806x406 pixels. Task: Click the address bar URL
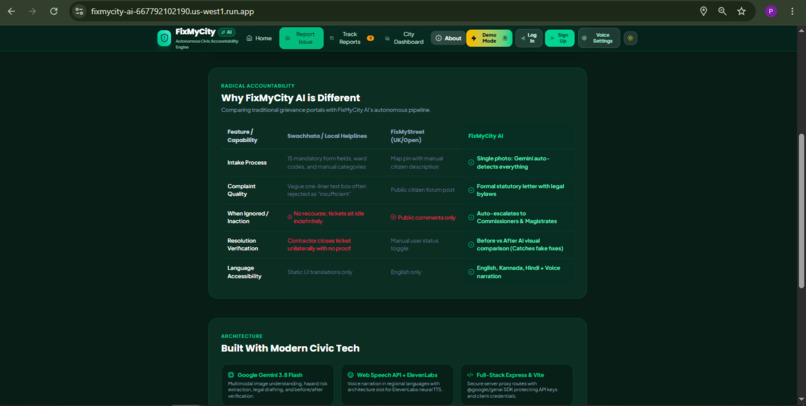tap(172, 11)
